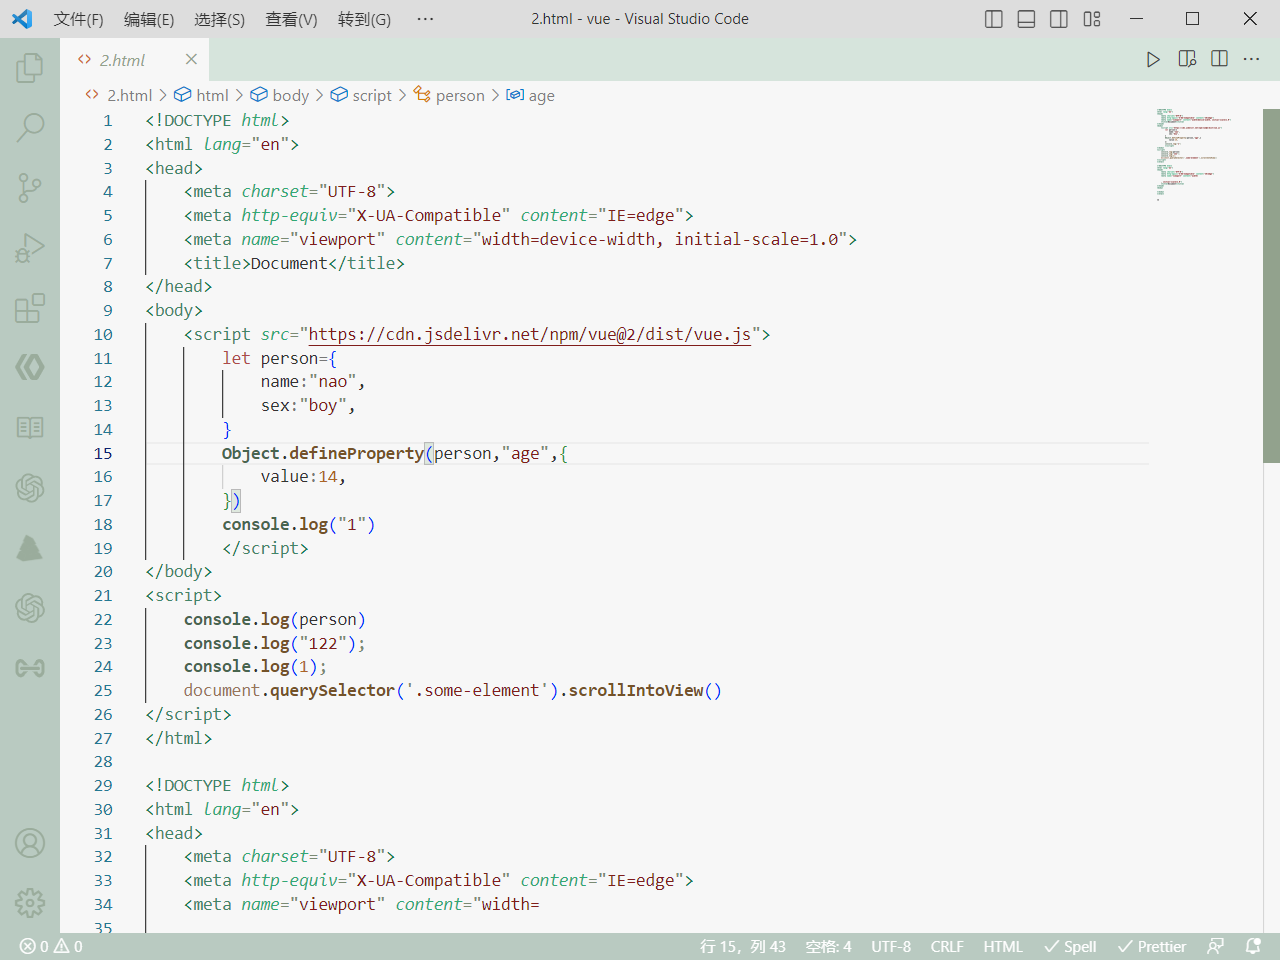
Task: Open Run and Debug view
Action: coord(30,247)
